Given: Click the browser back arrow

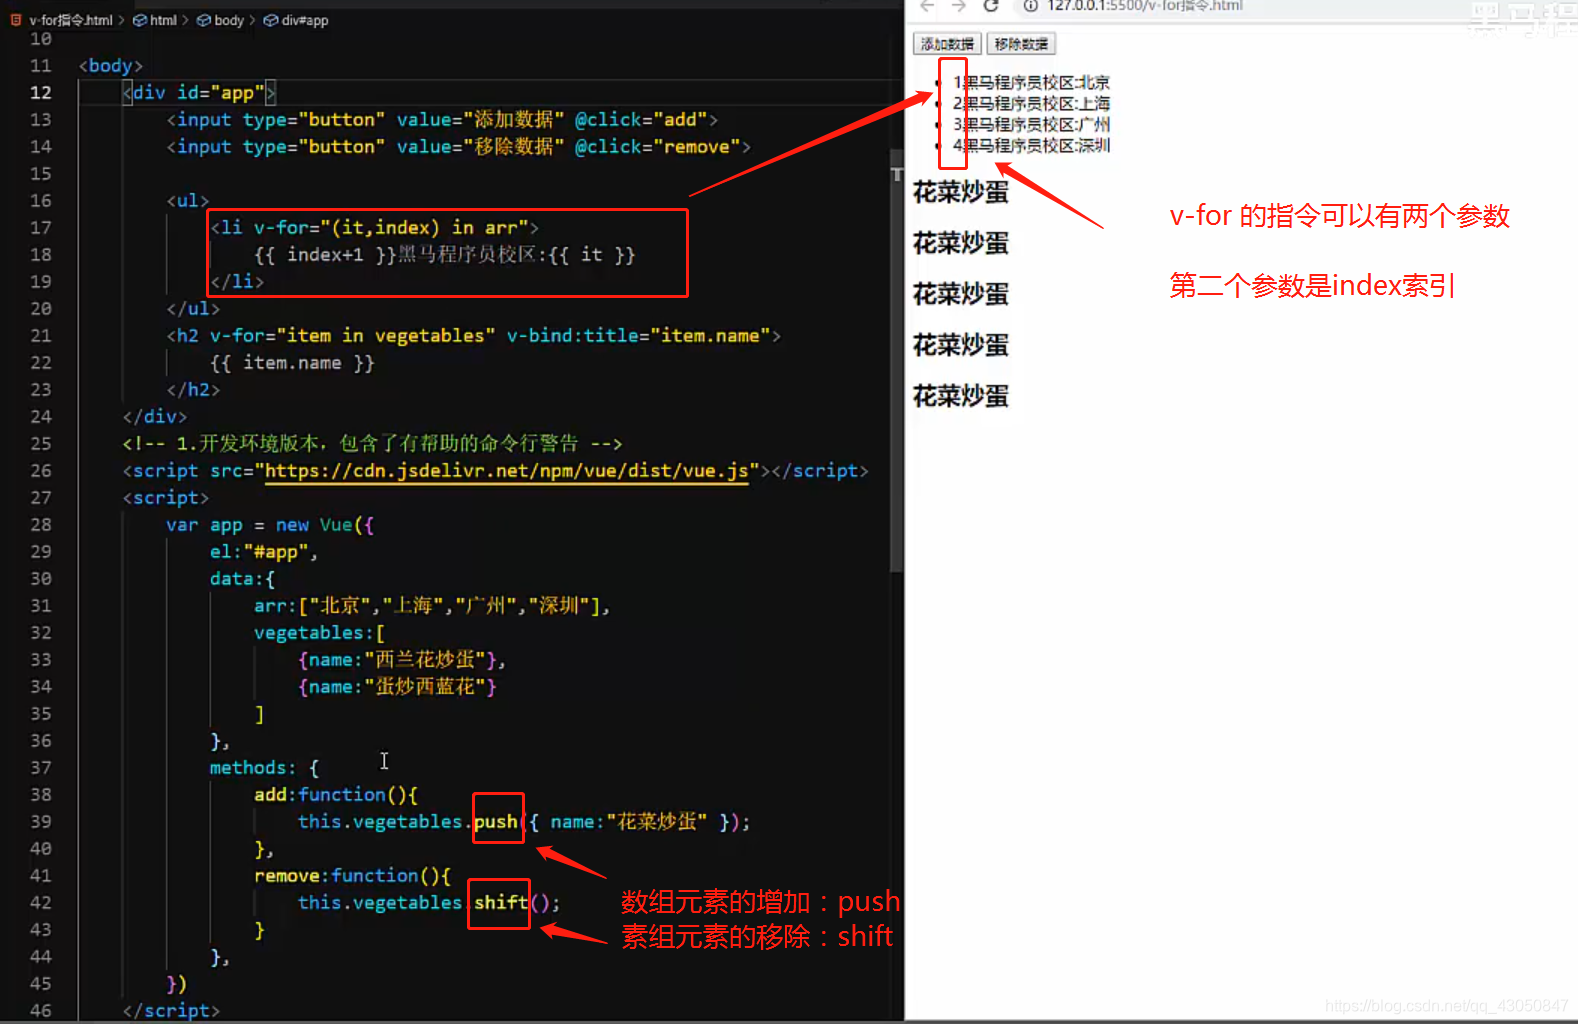Looking at the screenshot, I should coord(927,6).
